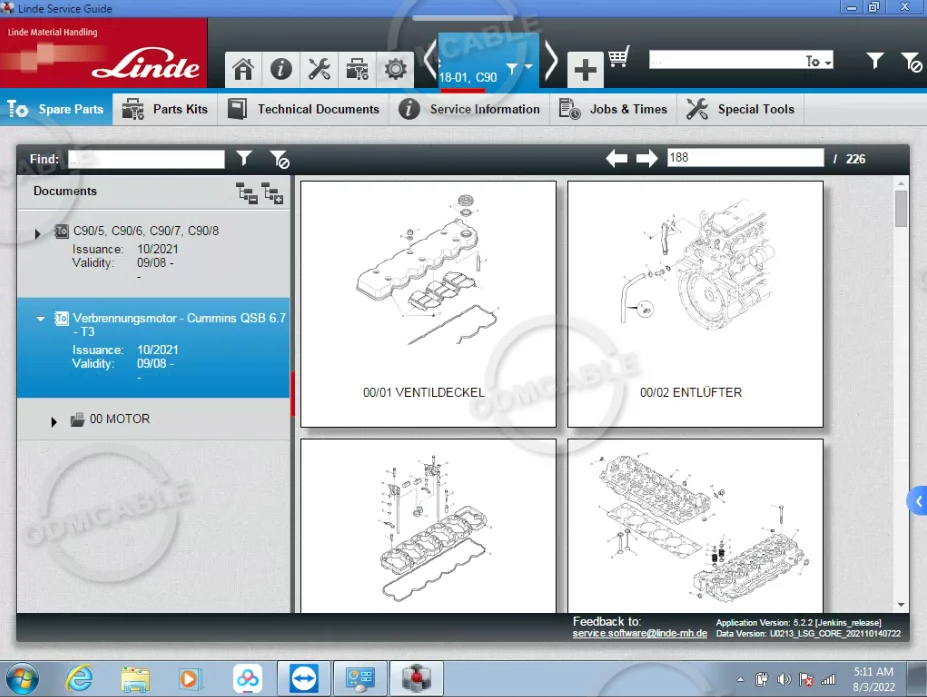
Task: Collapse the Verbrennungsmotor Cummins QSB 6.7 document
Action: 40,319
